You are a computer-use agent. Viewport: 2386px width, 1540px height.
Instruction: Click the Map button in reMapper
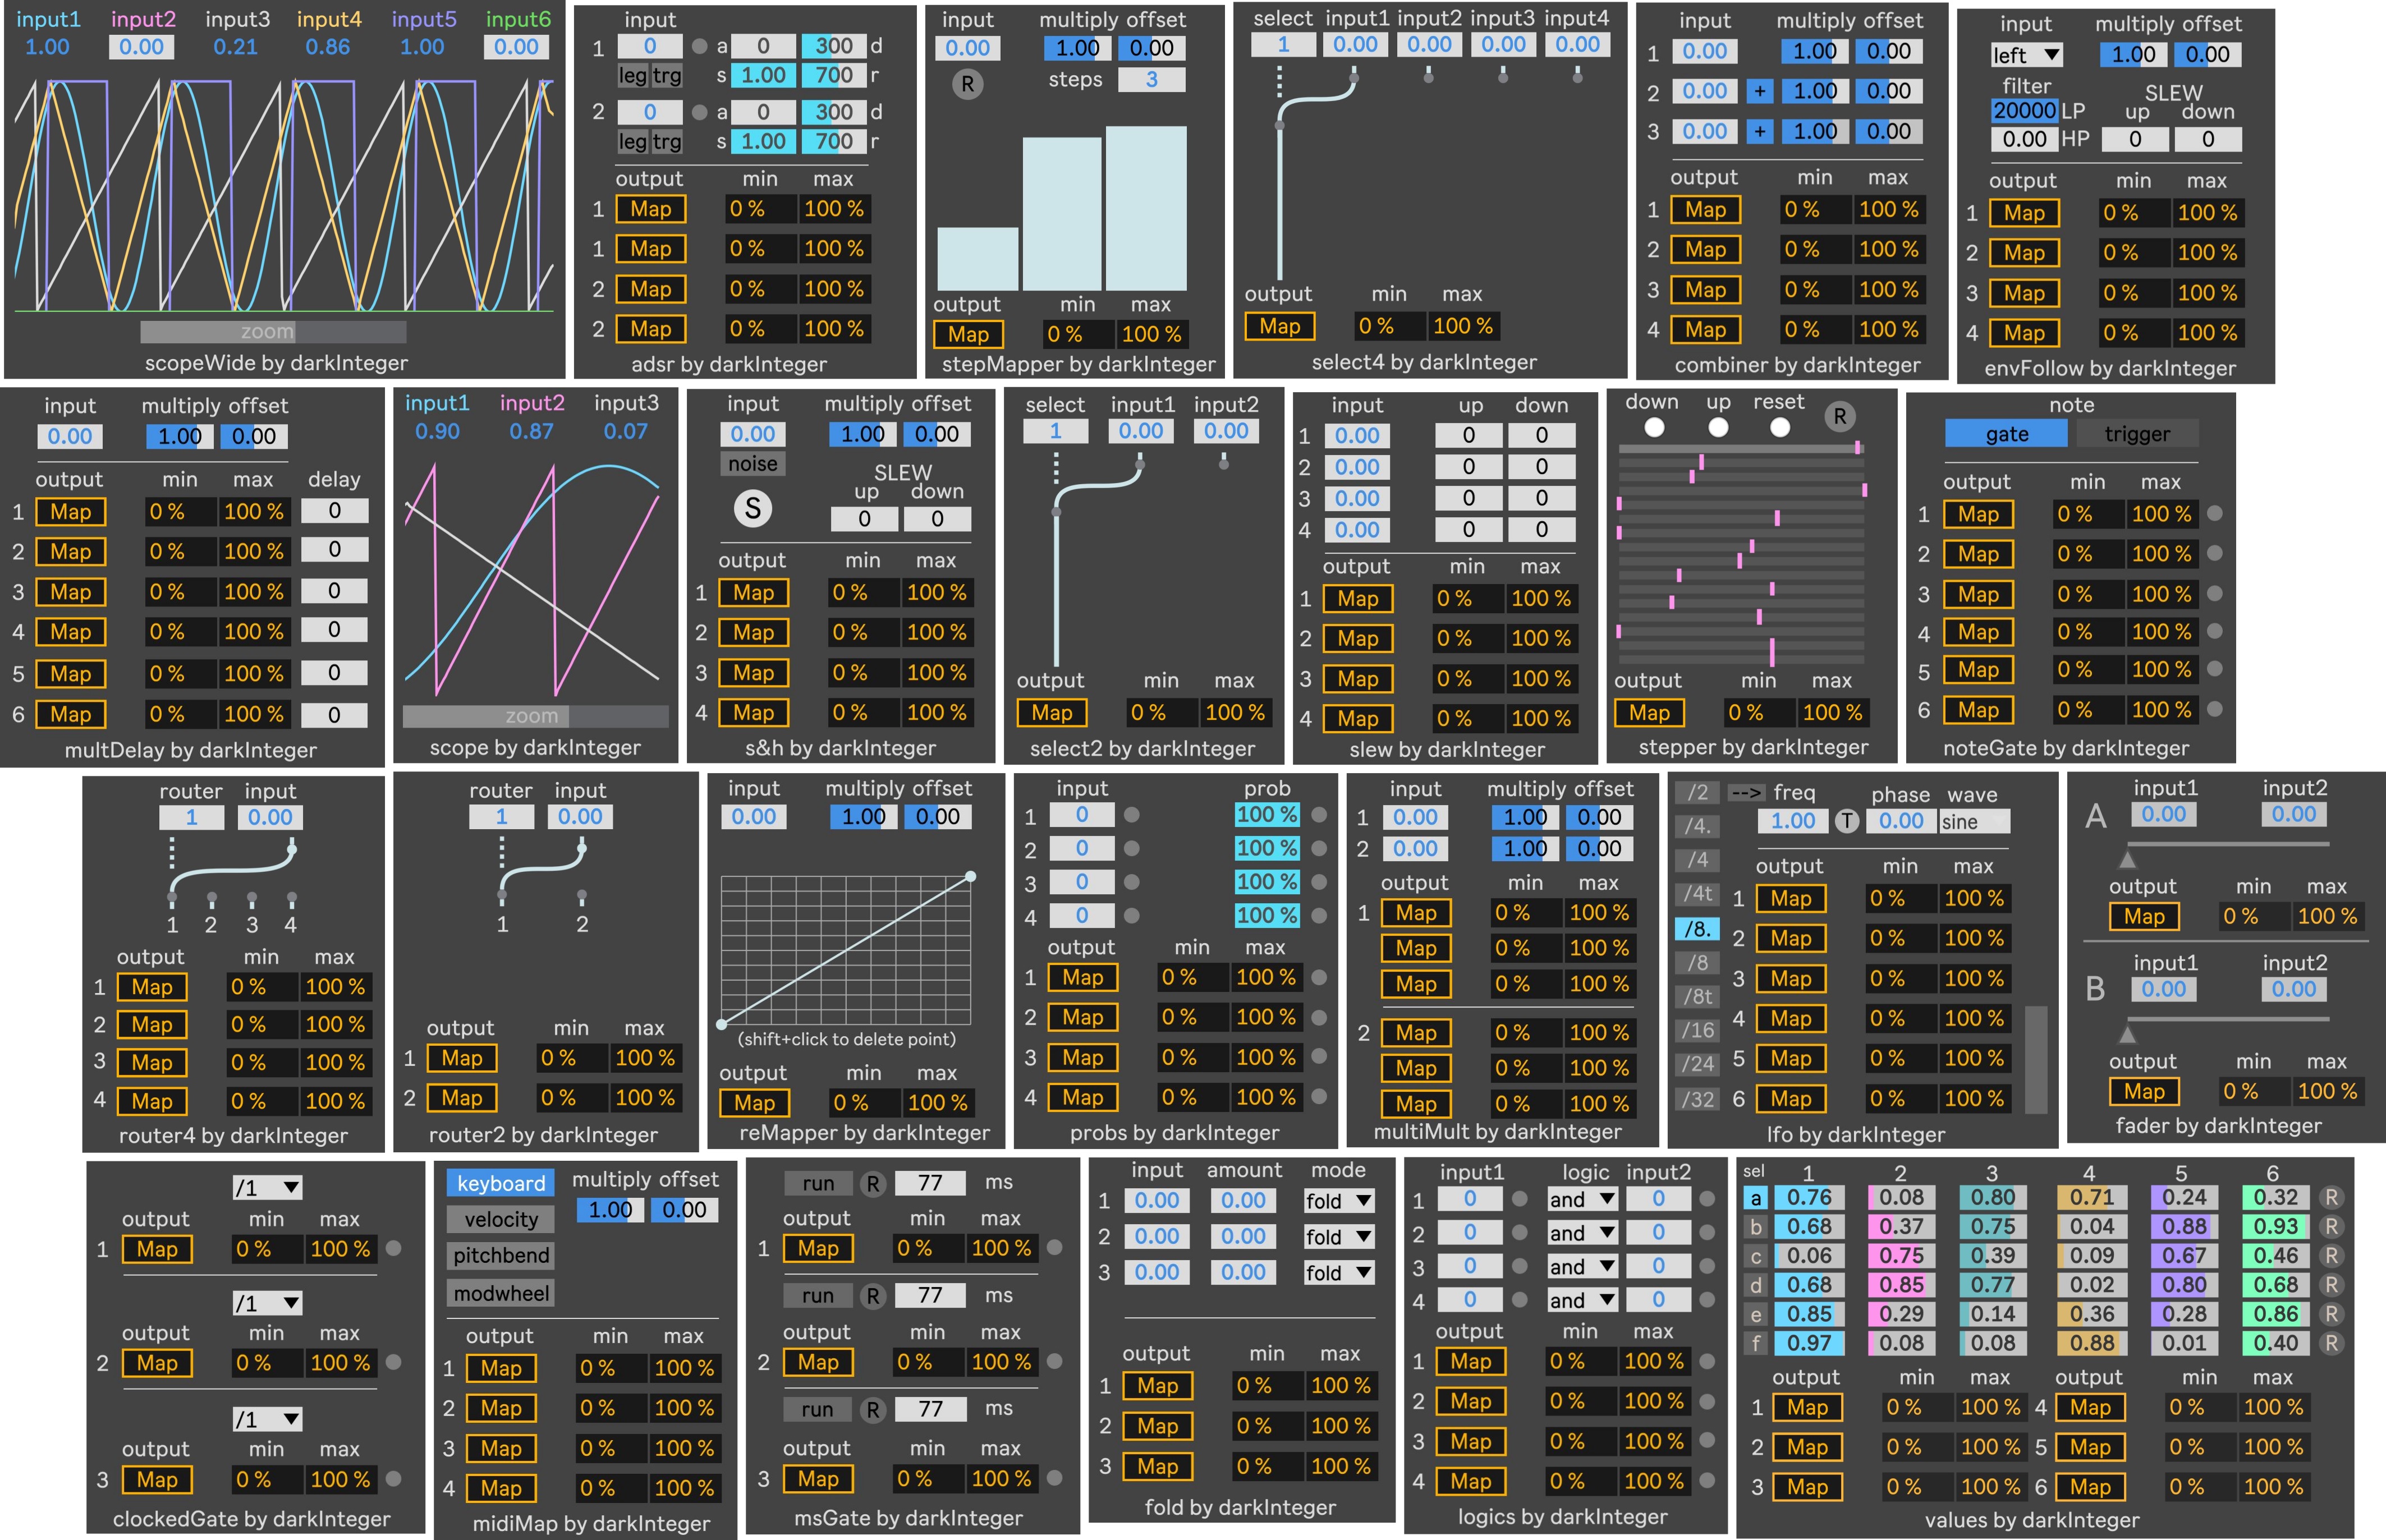click(754, 1103)
